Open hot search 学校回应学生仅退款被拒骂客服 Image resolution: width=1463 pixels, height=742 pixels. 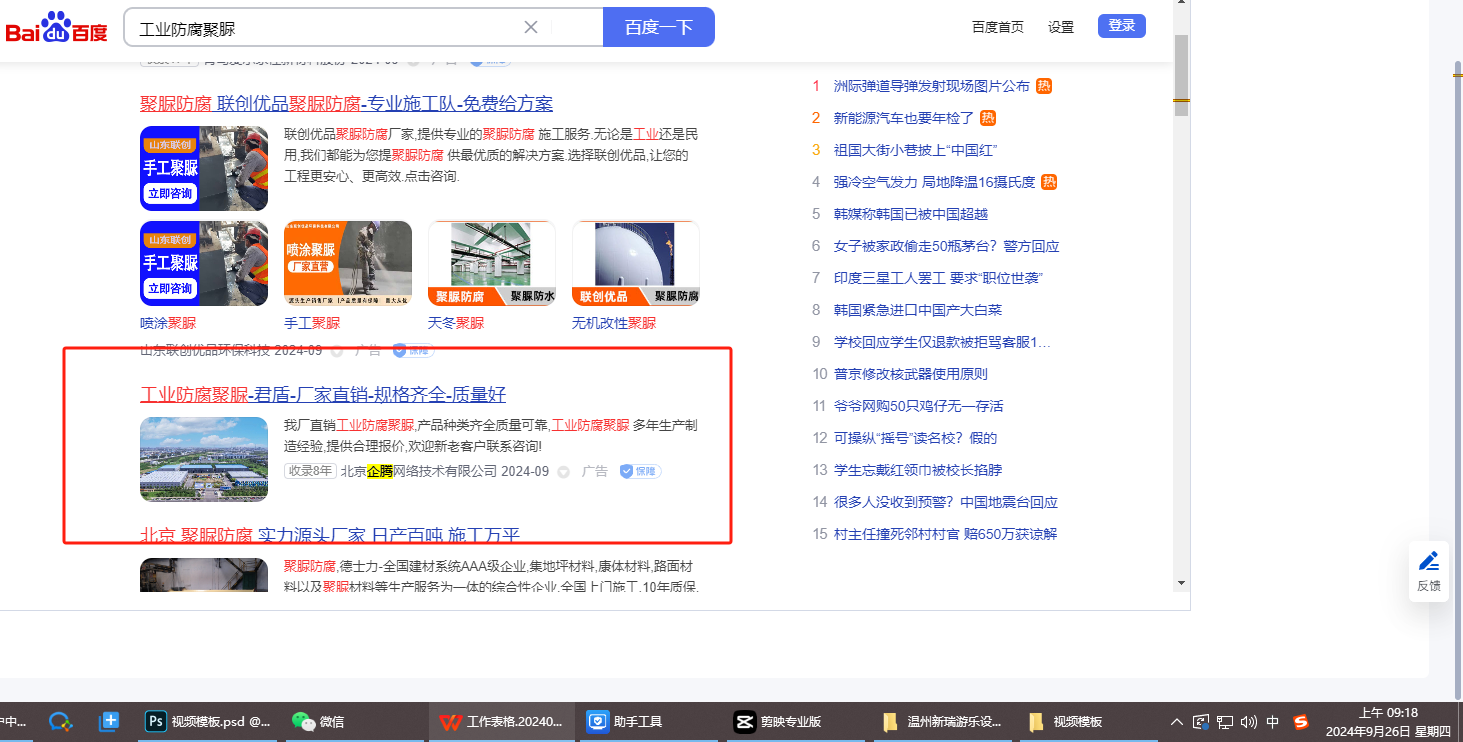pos(943,342)
